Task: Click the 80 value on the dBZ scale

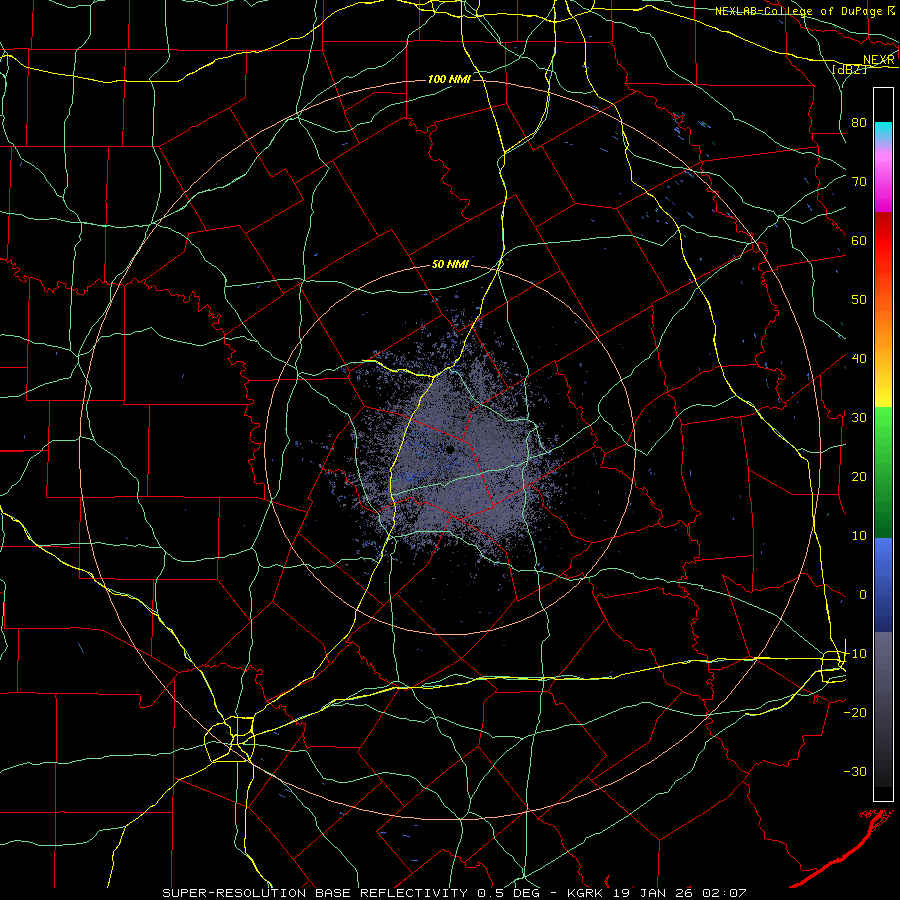Action: tap(859, 123)
